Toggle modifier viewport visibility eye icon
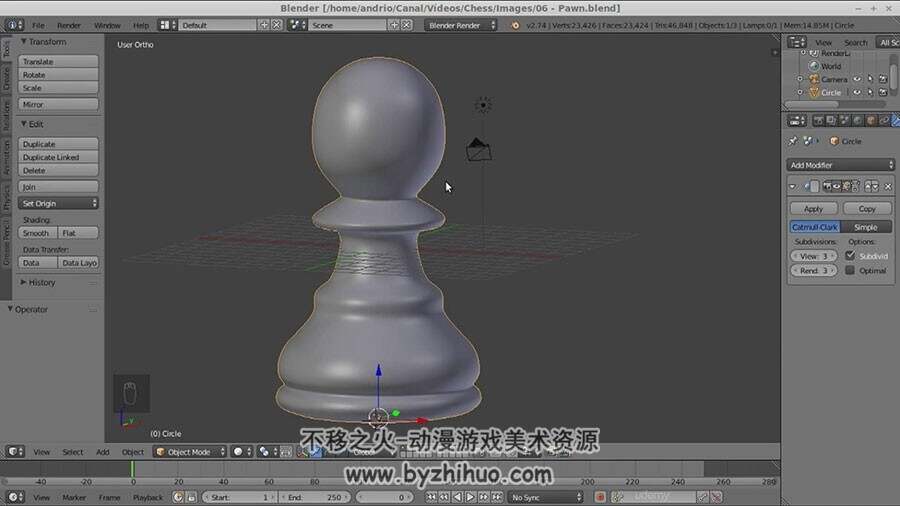Viewport: 900px width, 506px height. click(x=836, y=186)
